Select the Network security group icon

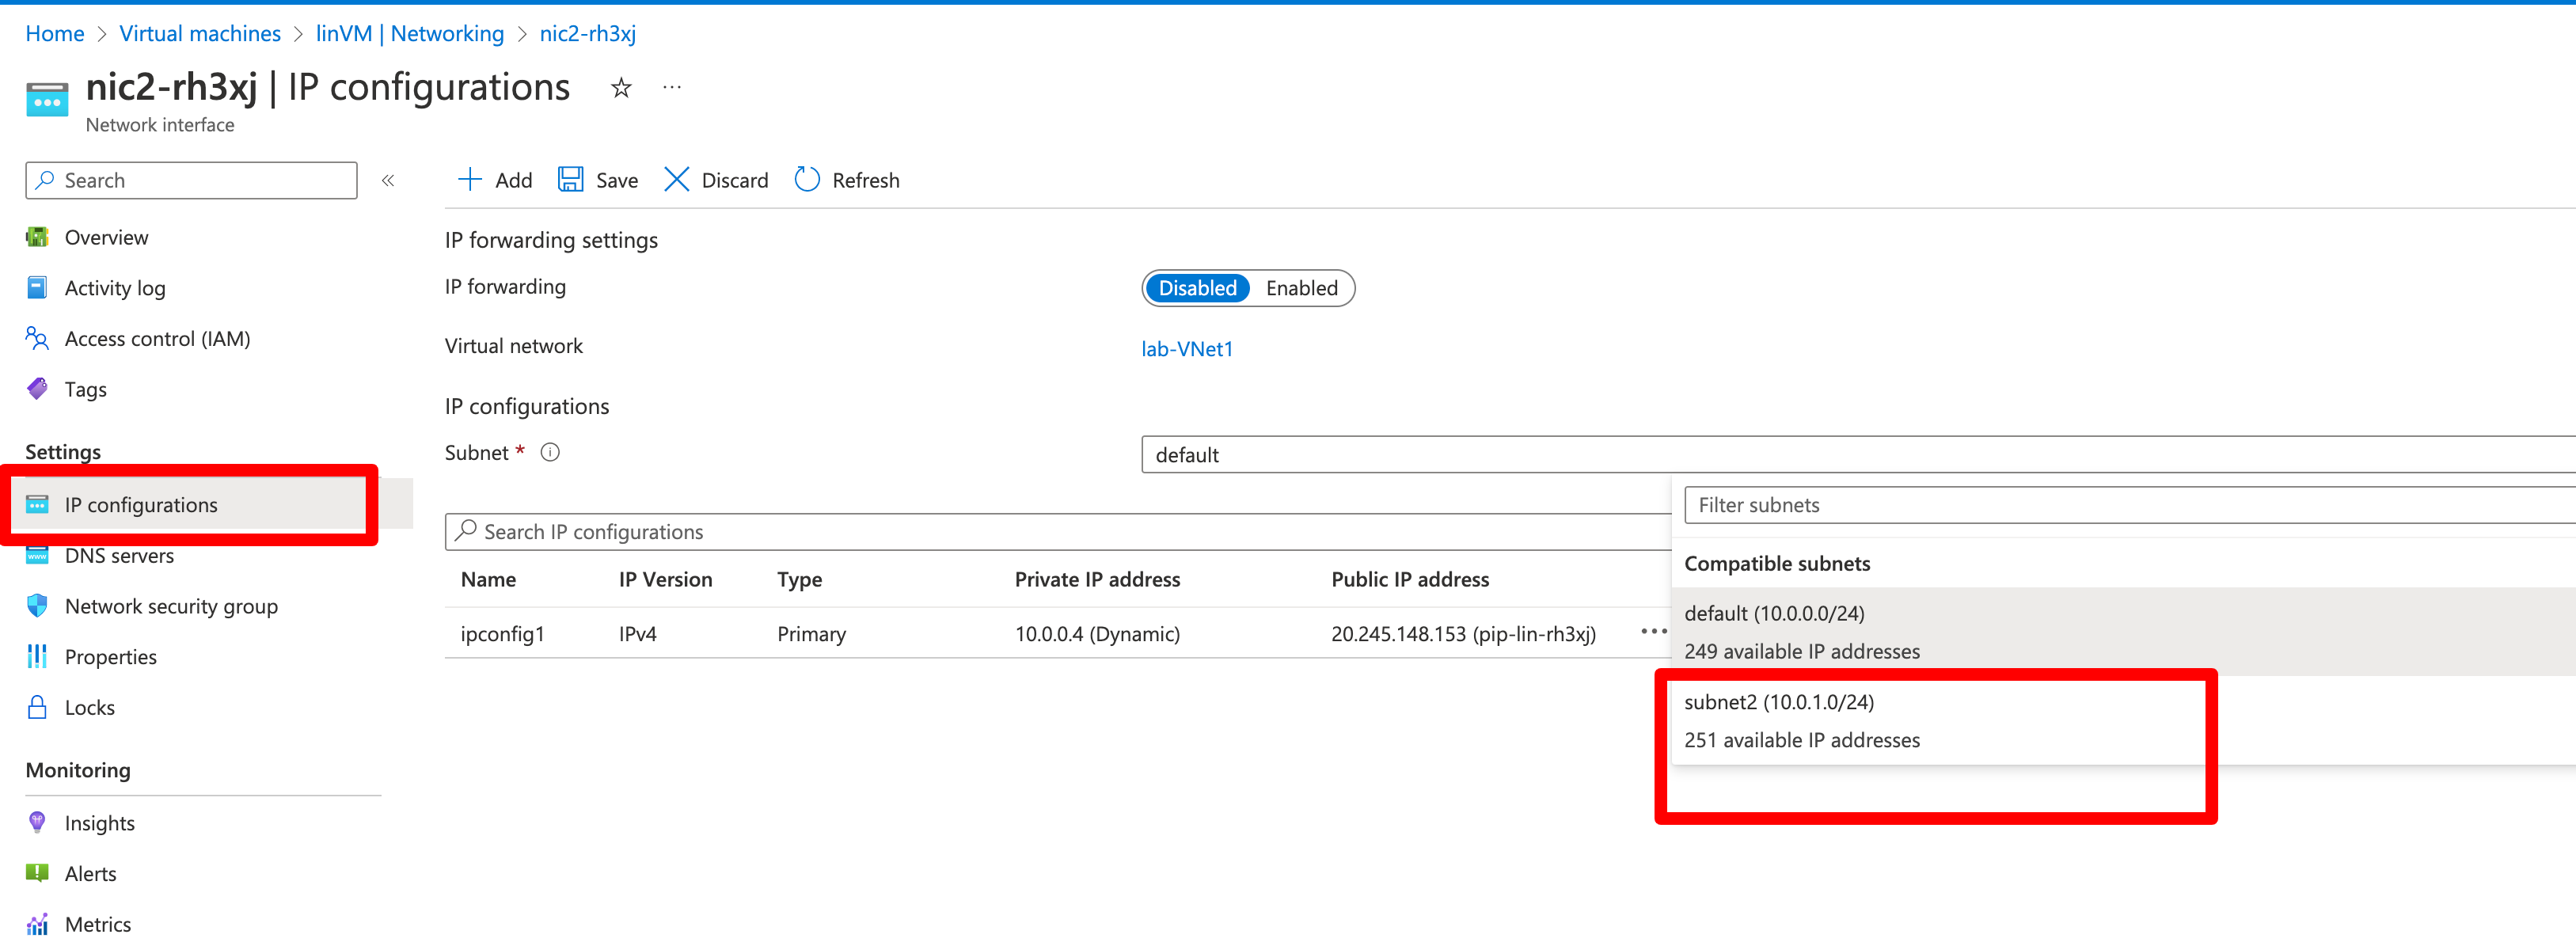[37, 606]
